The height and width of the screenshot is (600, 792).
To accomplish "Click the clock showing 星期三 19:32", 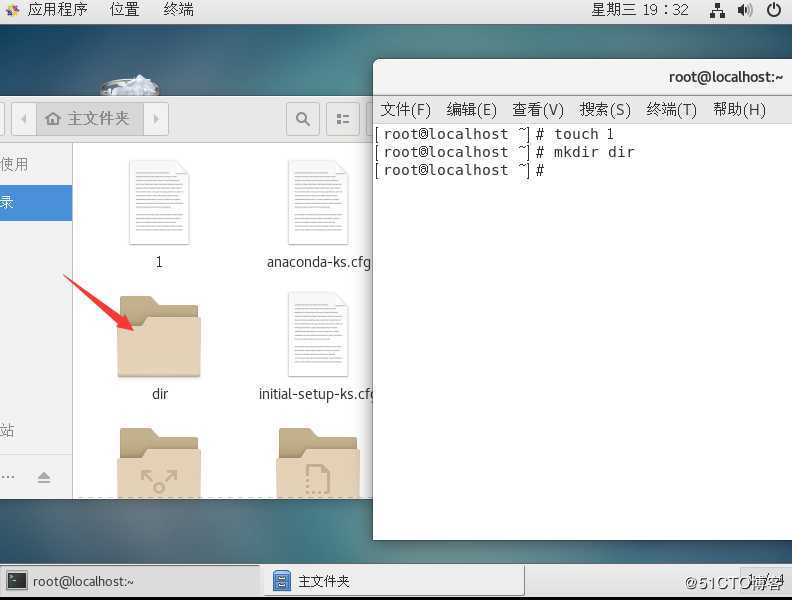I will pyautogui.click(x=639, y=10).
